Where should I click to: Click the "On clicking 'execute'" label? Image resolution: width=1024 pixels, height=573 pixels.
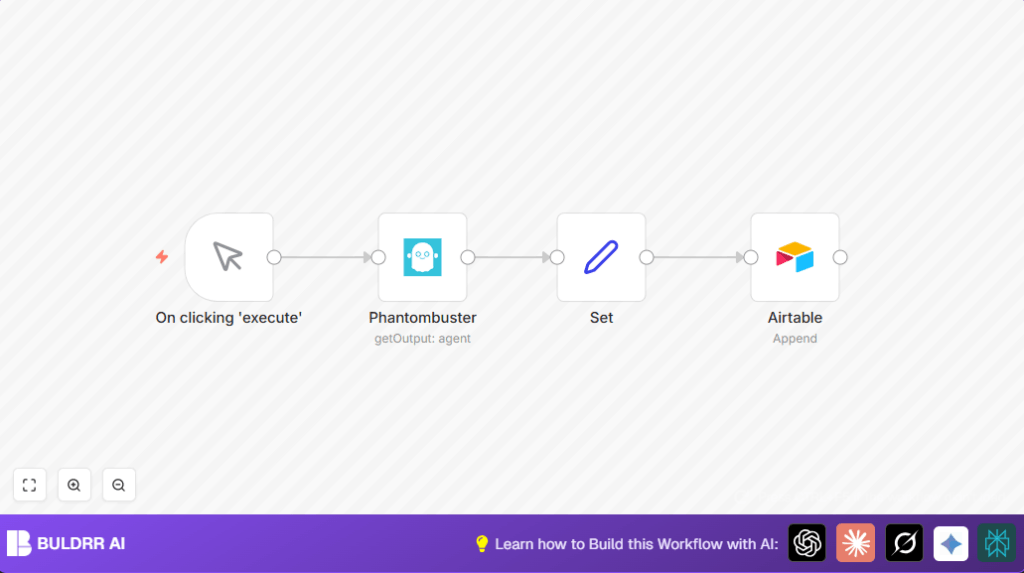pos(229,318)
